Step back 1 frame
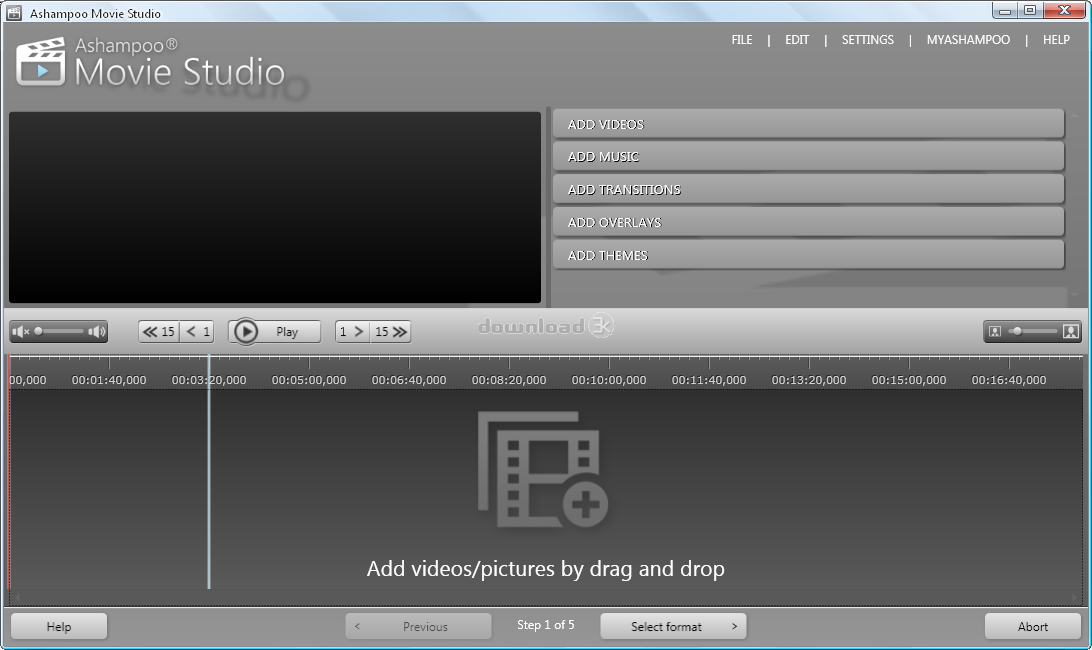This screenshot has width=1092, height=650. coord(197,332)
